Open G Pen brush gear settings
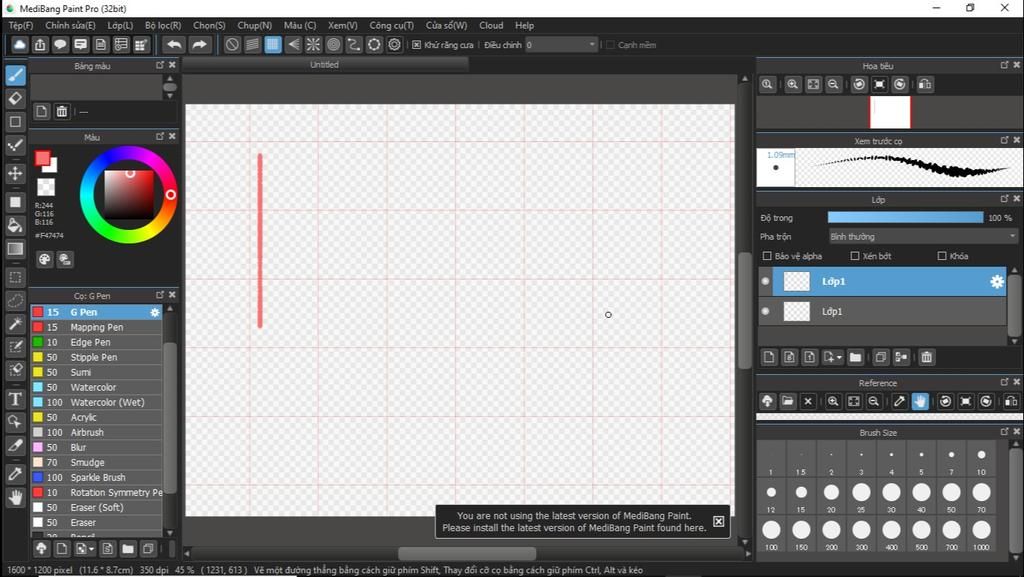The height and width of the screenshot is (577, 1024). click(x=155, y=312)
